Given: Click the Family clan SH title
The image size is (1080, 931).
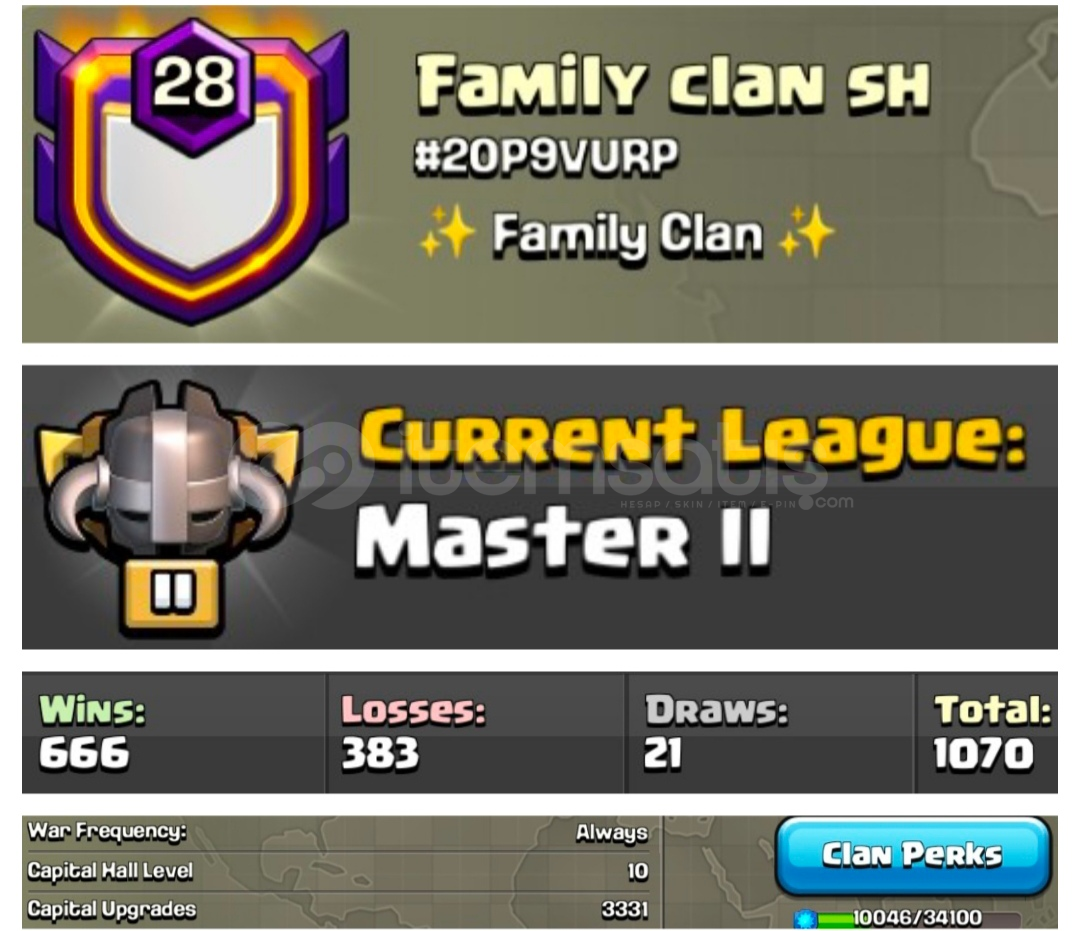Looking at the screenshot, I should (x=673, y=84).
